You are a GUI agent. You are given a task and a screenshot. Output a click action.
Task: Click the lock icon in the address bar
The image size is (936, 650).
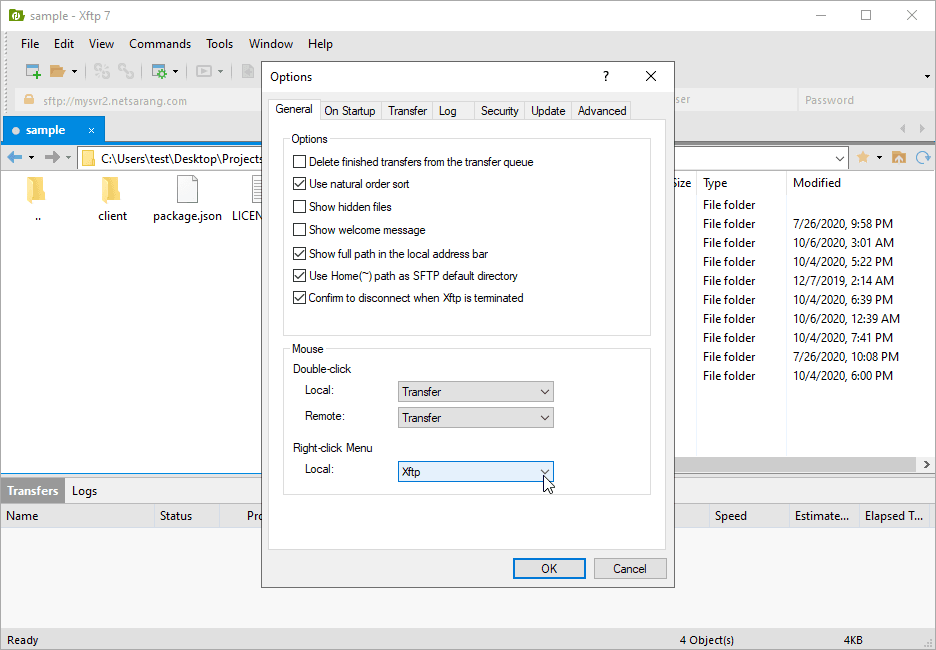click(29, 100)
